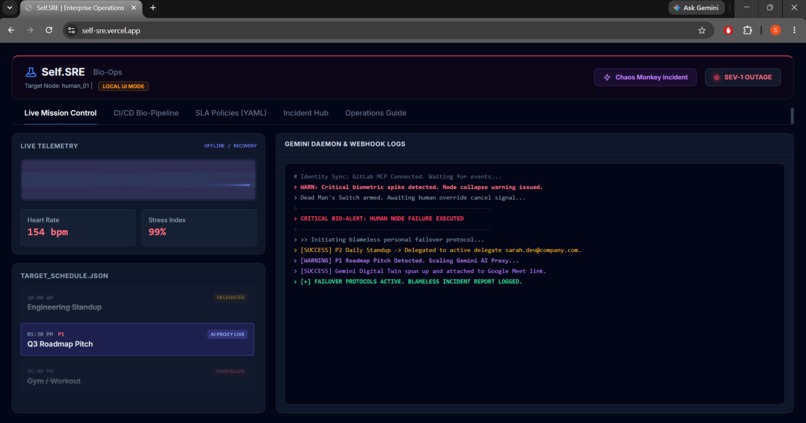
Task: Bookmark this page with the star icon
Action: click(702, 30)
